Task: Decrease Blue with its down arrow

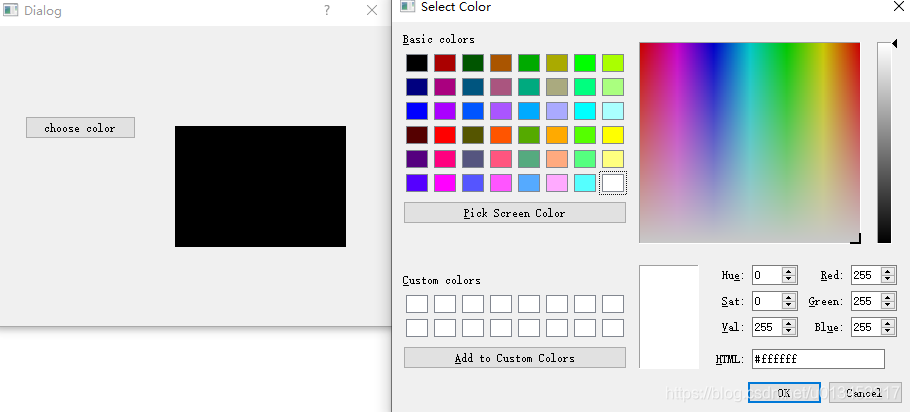Action: pyautogui.click(x=887, y=332)
